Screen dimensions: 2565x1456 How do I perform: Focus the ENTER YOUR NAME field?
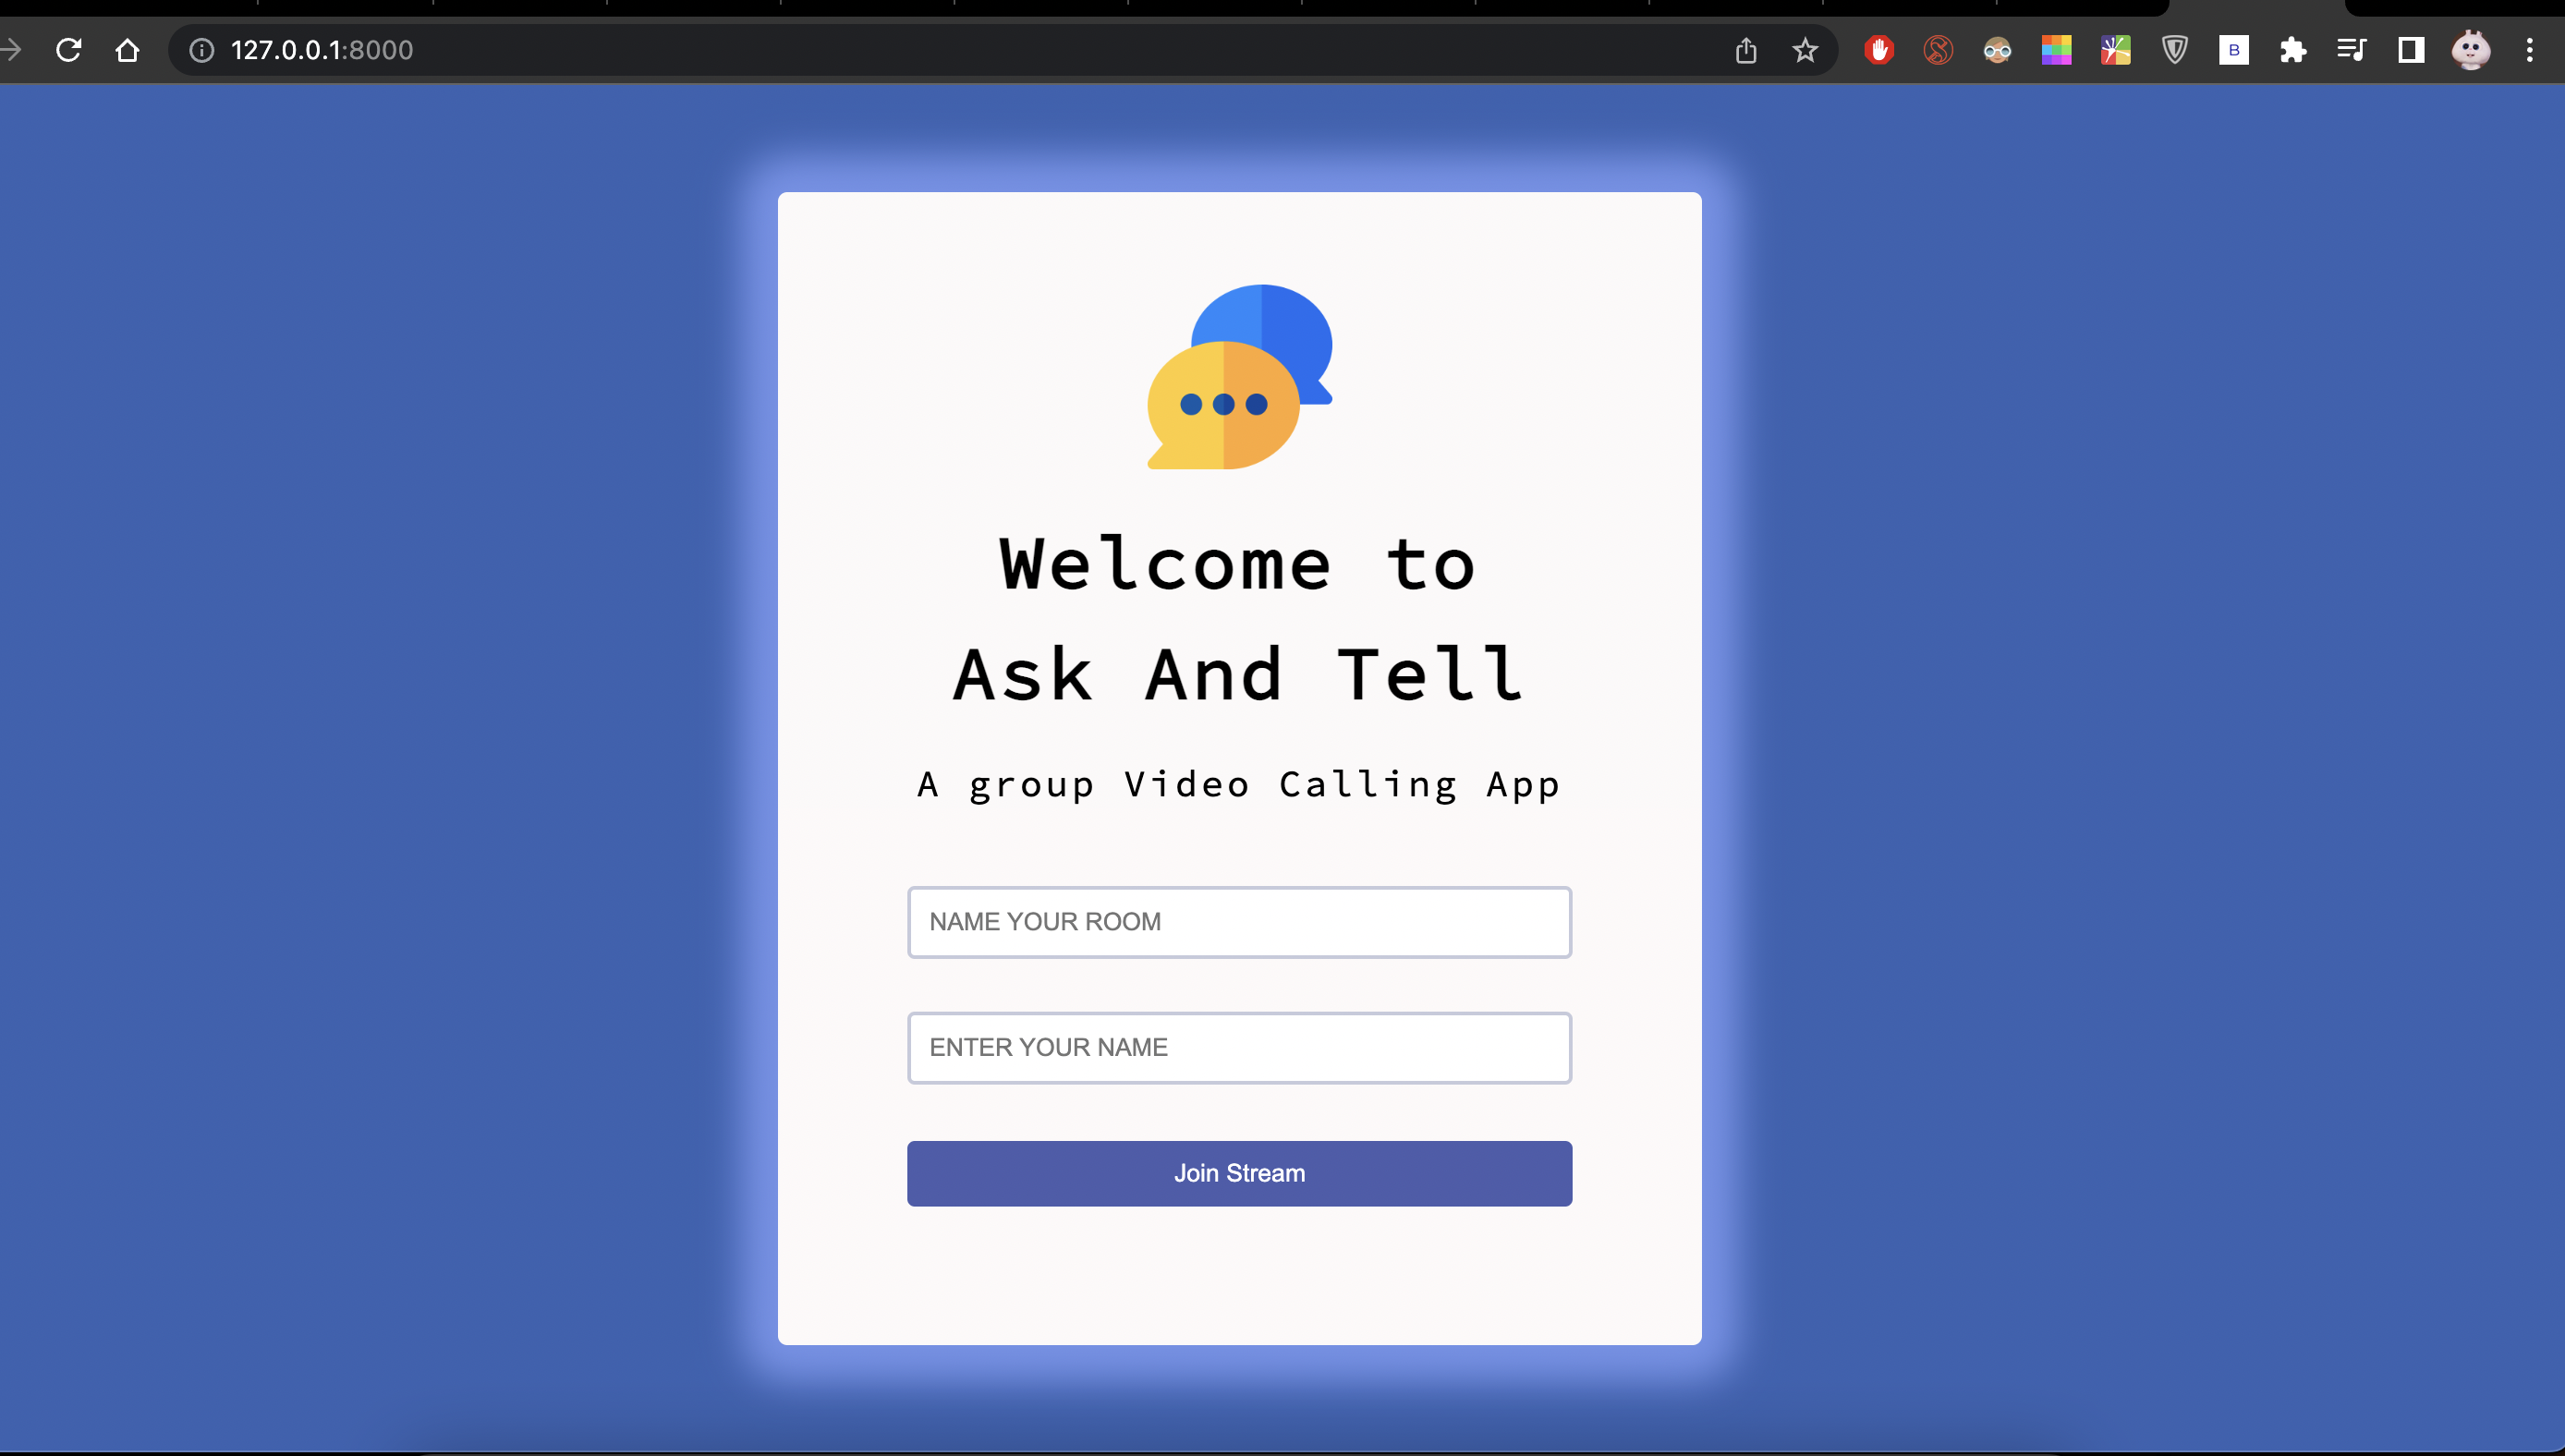pos(1238,1047)
